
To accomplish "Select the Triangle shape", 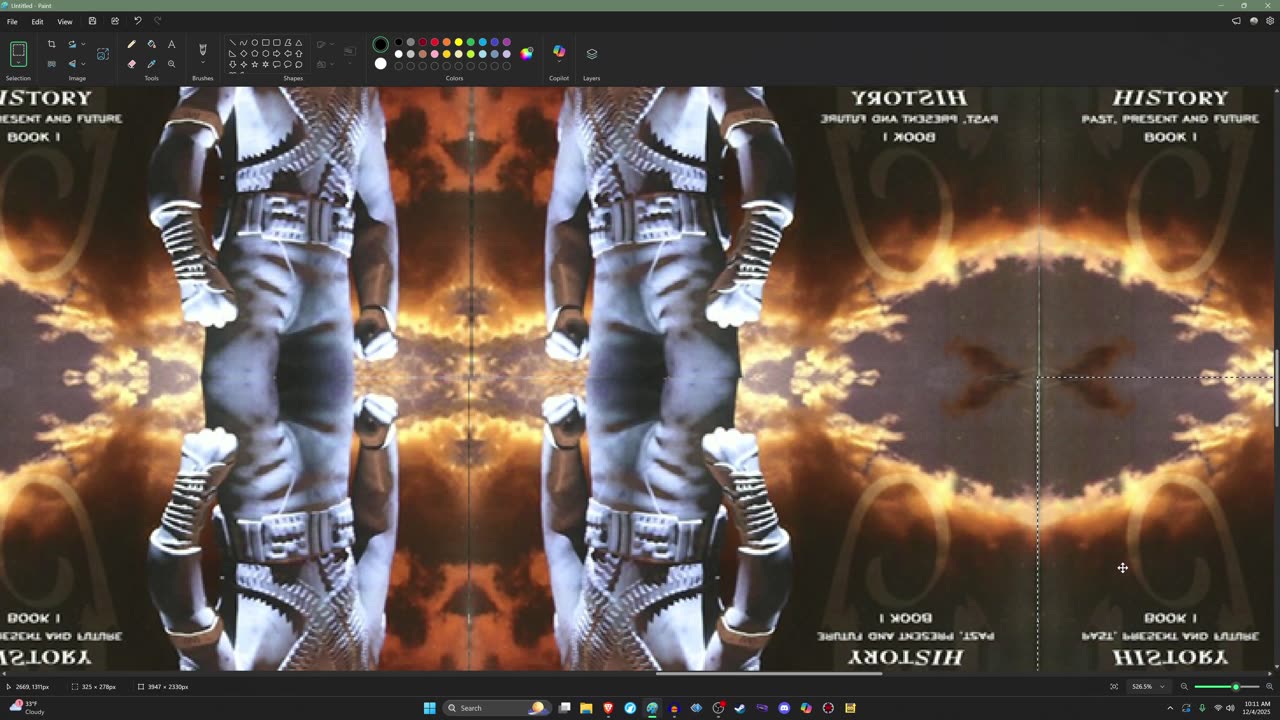I will coord(298,43).
